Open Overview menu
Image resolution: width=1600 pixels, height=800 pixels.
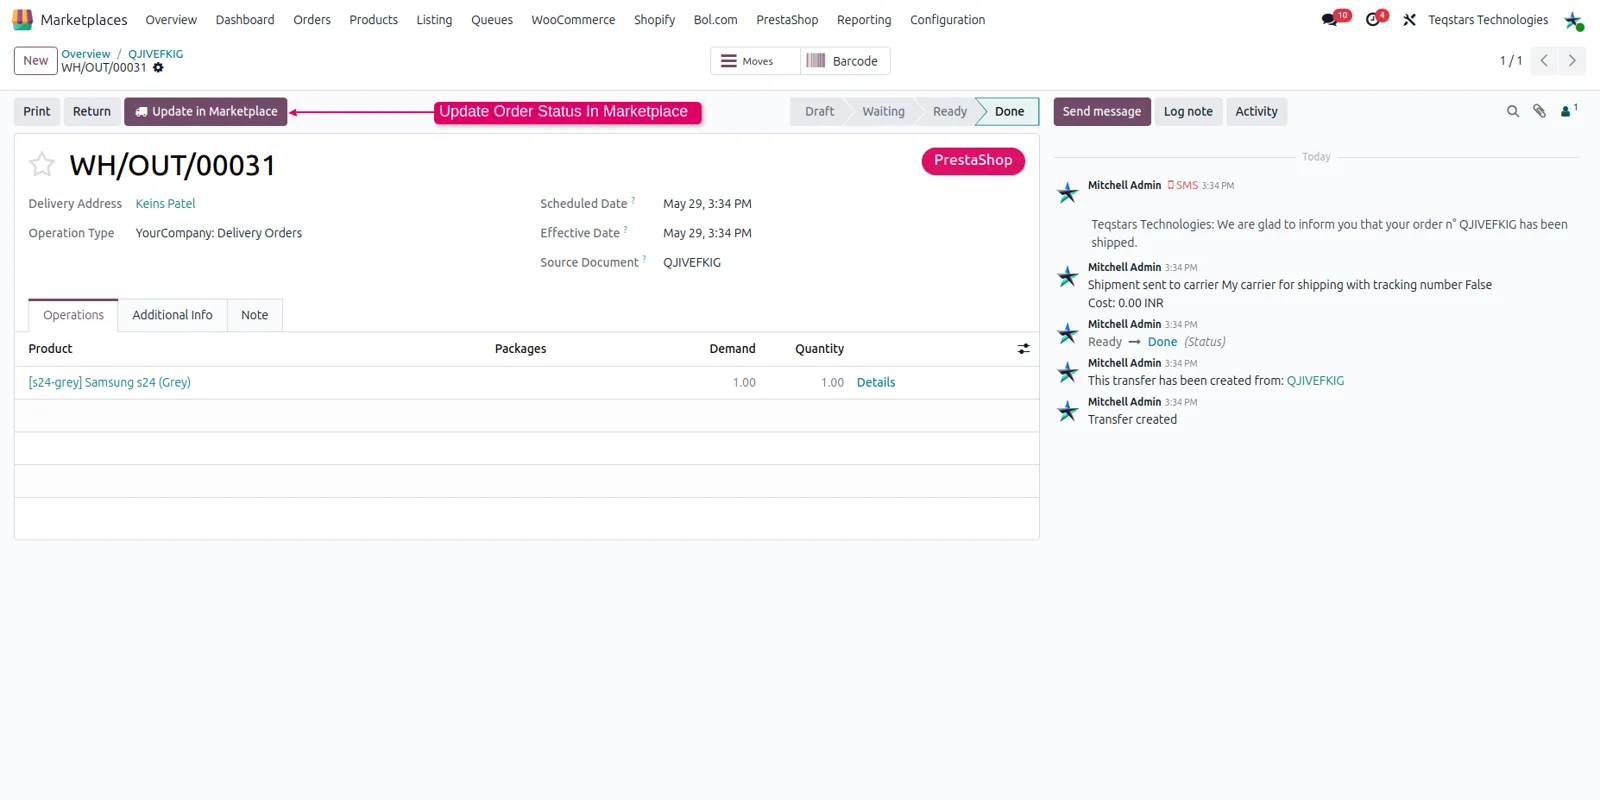(x=171, y=20)
